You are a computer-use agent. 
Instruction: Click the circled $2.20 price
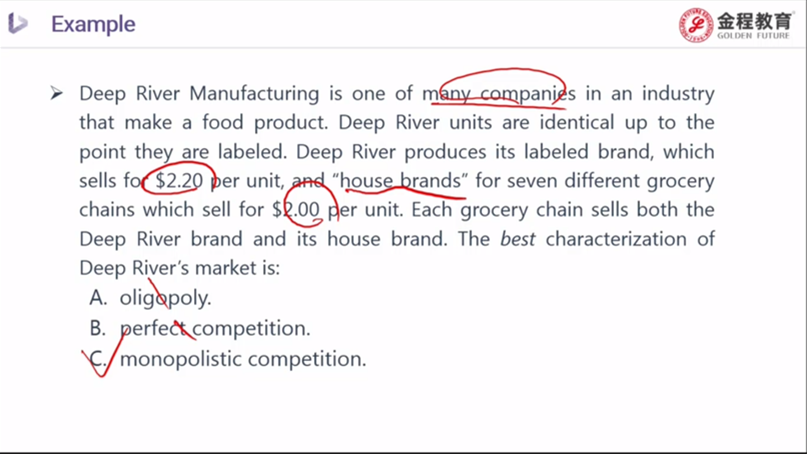pyautogui.click(x=179, y=181)
